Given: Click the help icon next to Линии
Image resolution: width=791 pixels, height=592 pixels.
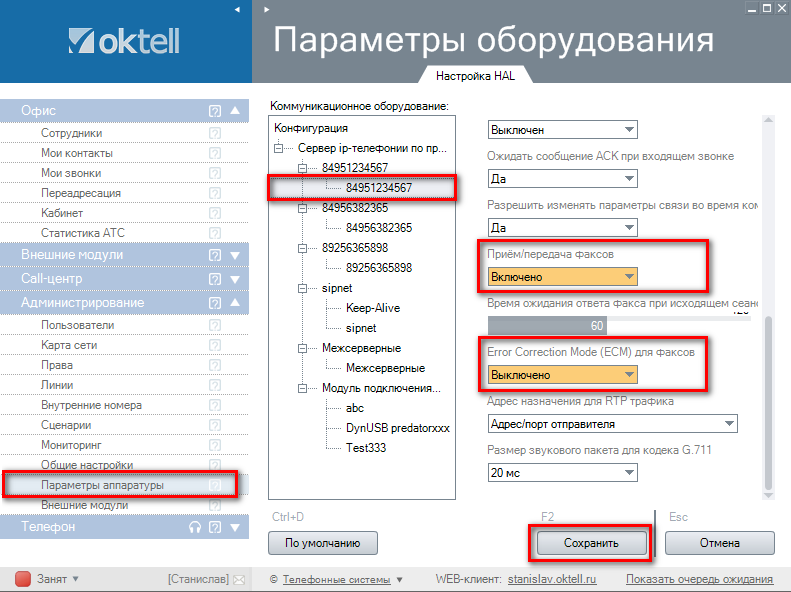Looking at the screenshot, I should (x=214, y=385).
